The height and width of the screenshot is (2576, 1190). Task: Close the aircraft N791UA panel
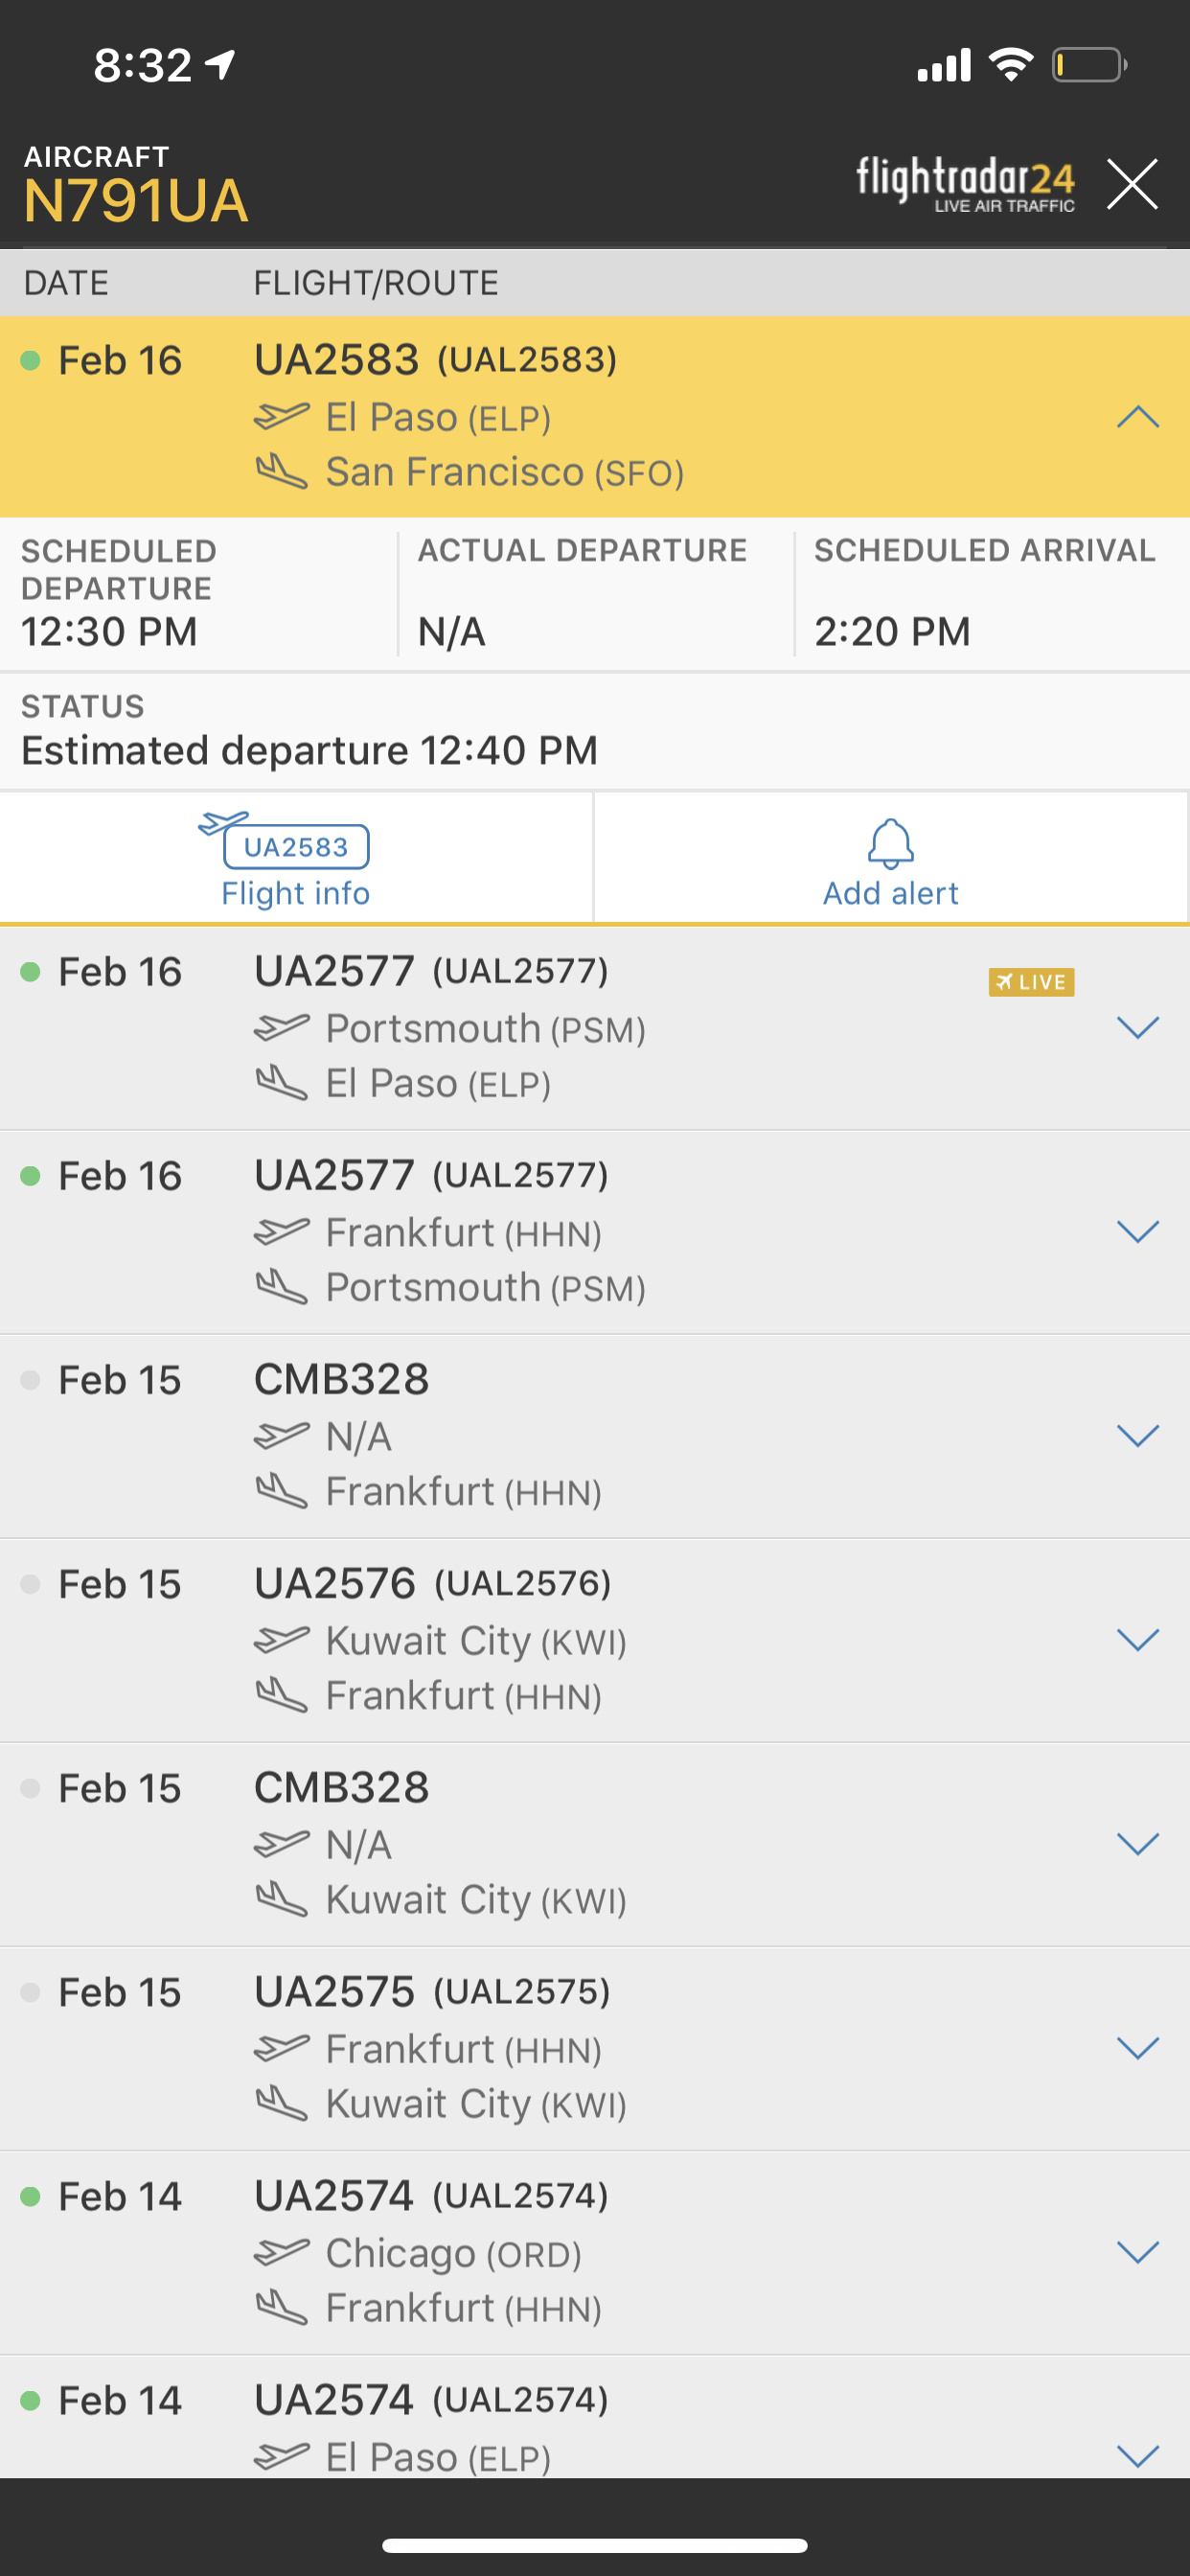click(x=1132, y=184)
